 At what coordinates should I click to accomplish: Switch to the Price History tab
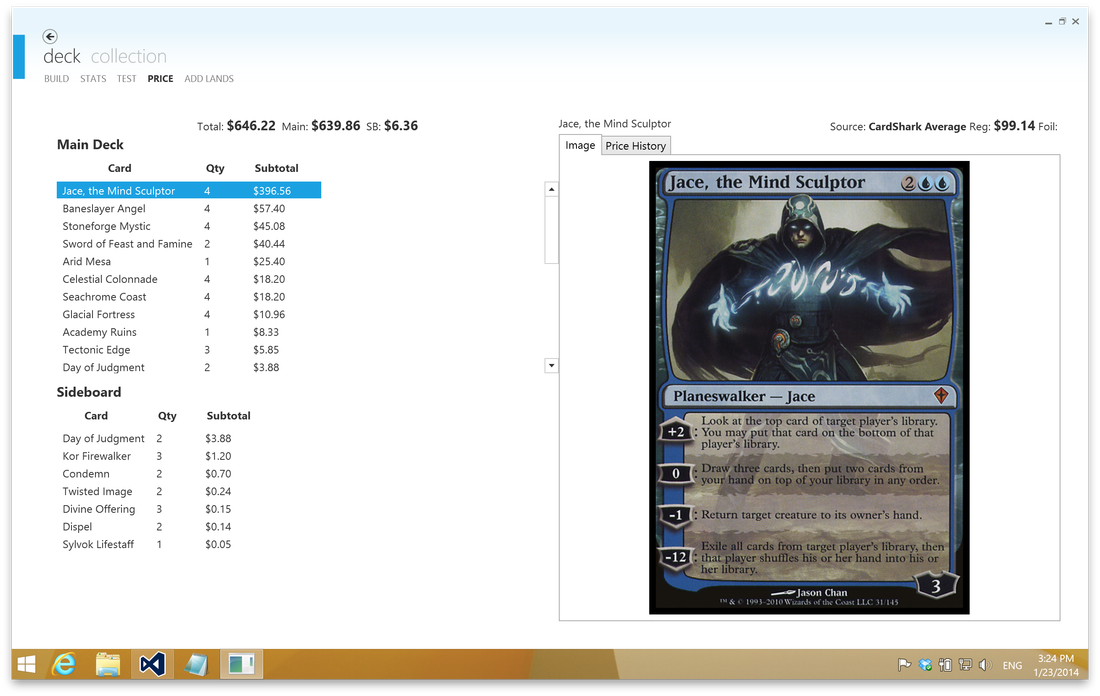click(635, 145)
